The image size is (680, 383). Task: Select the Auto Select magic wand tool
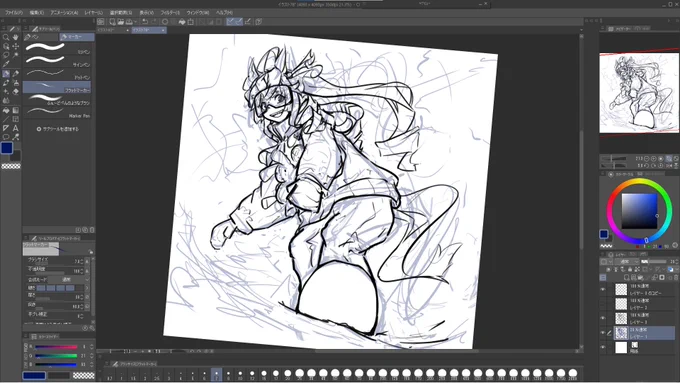[16, 55]
